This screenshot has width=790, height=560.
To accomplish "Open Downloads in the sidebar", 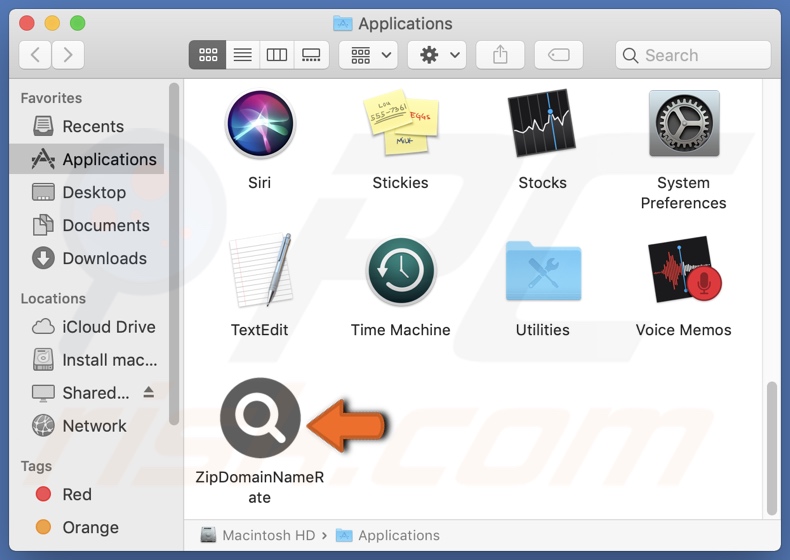I will [x=87, y=258].
